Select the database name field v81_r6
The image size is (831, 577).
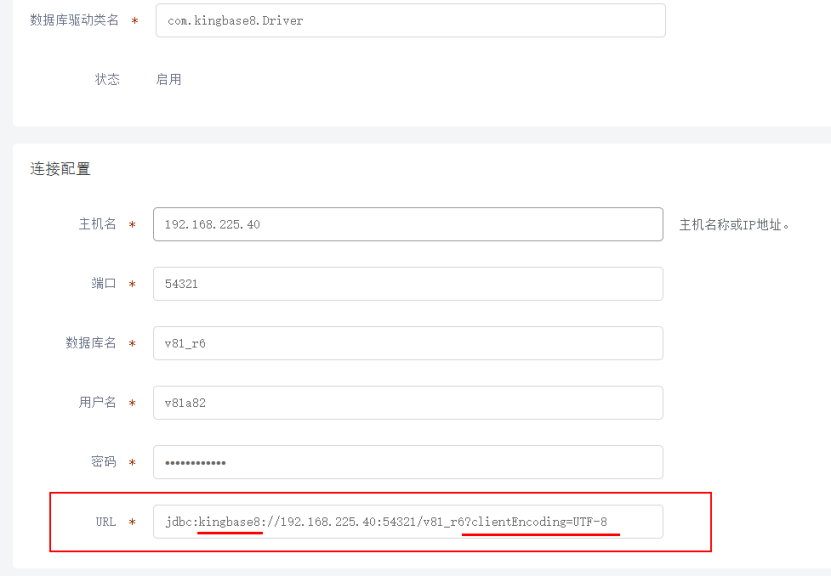pos(408,343)
